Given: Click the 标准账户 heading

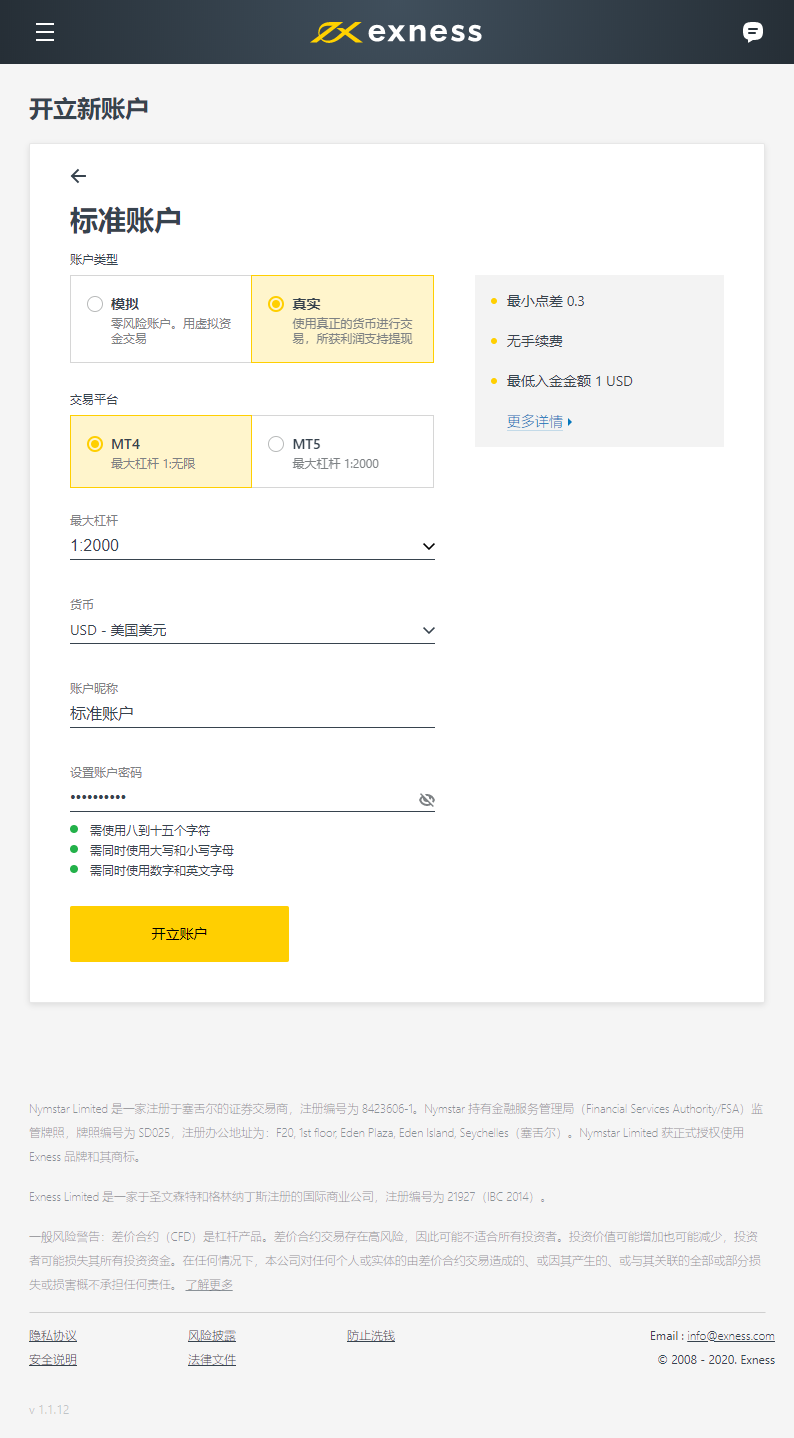Looking at the screenshot, I should (126, 220).
